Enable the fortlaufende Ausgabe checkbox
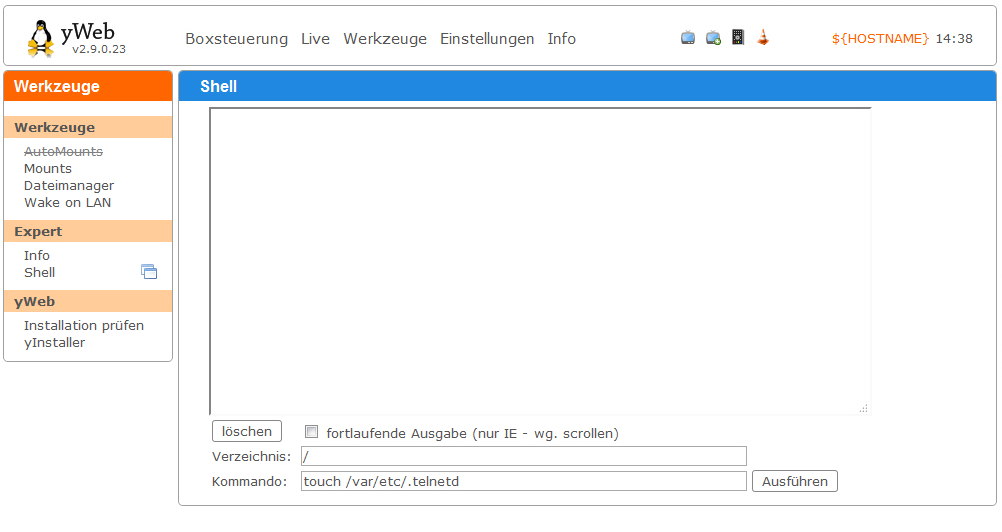1002x532 pixels. click(312, 432)
